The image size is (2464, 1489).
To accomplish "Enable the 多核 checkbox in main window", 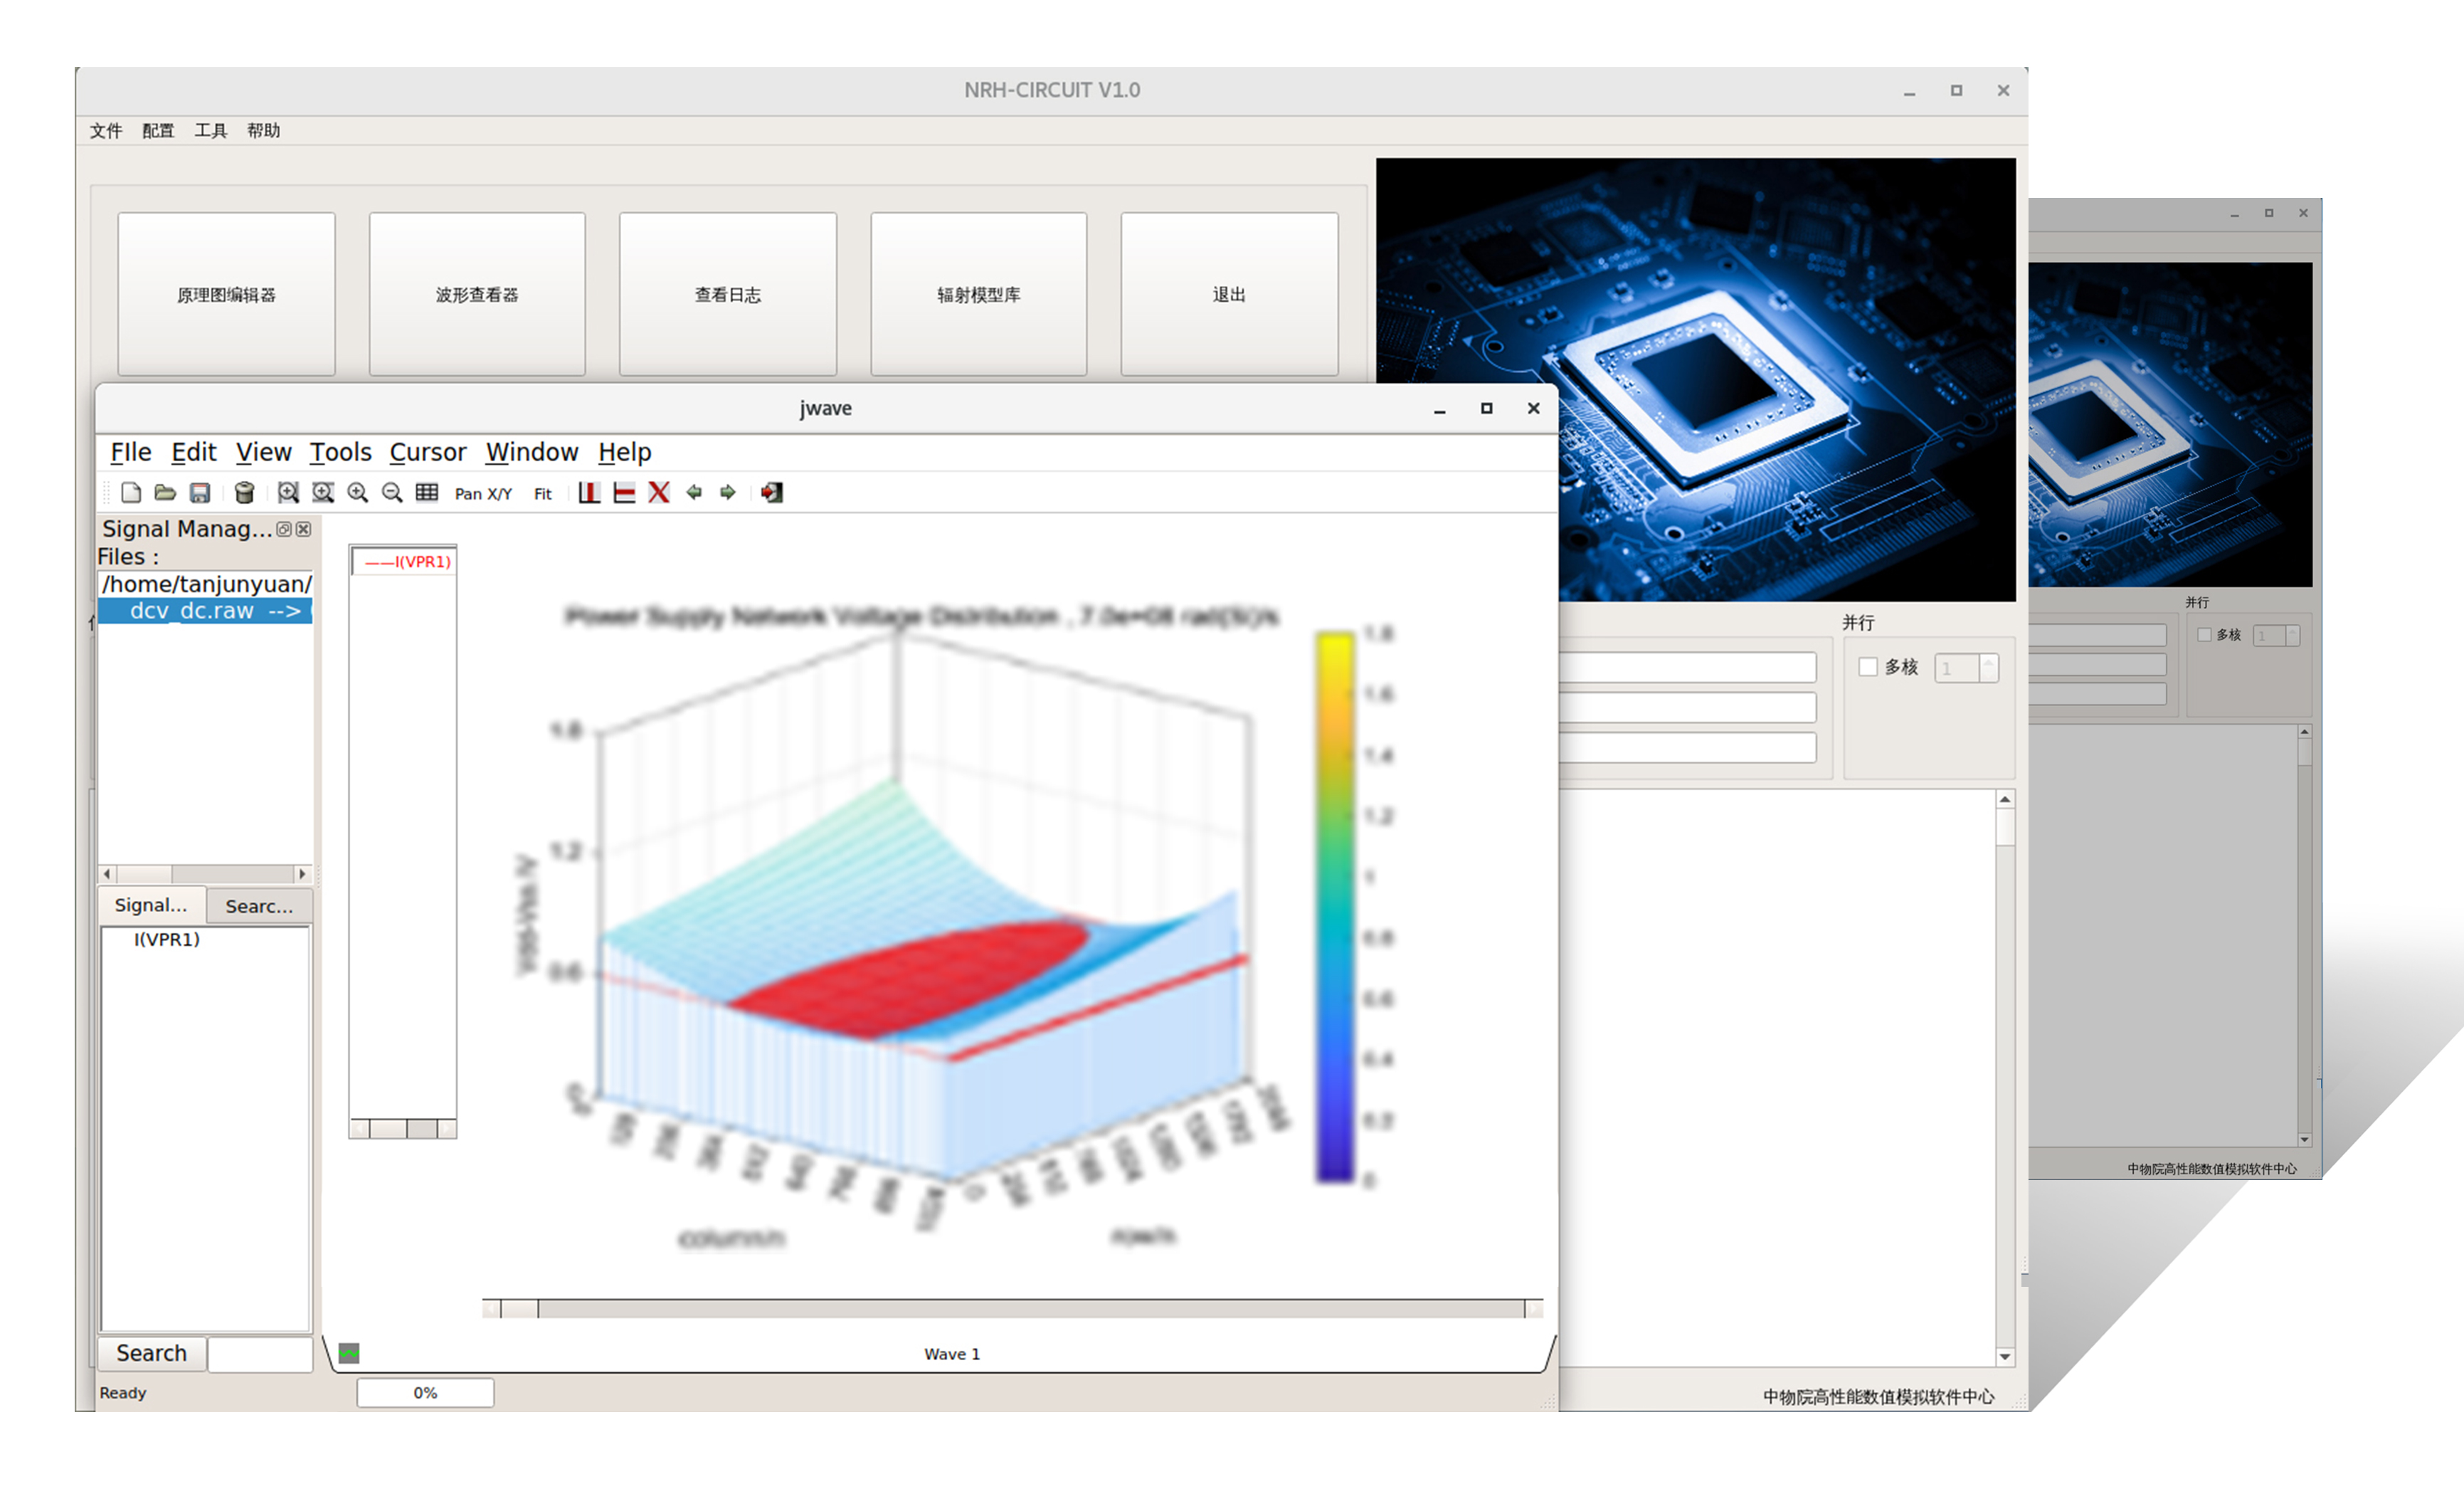I will coord(1867,667).
